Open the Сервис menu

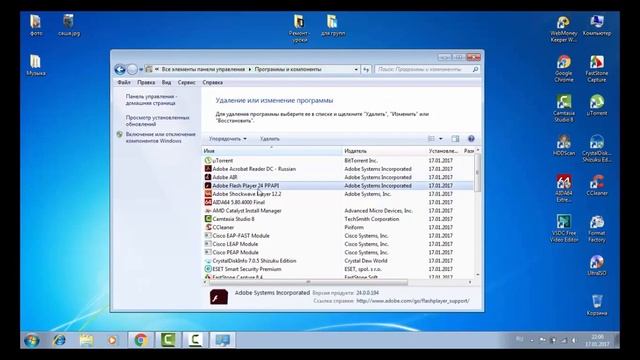coord(187,82)
